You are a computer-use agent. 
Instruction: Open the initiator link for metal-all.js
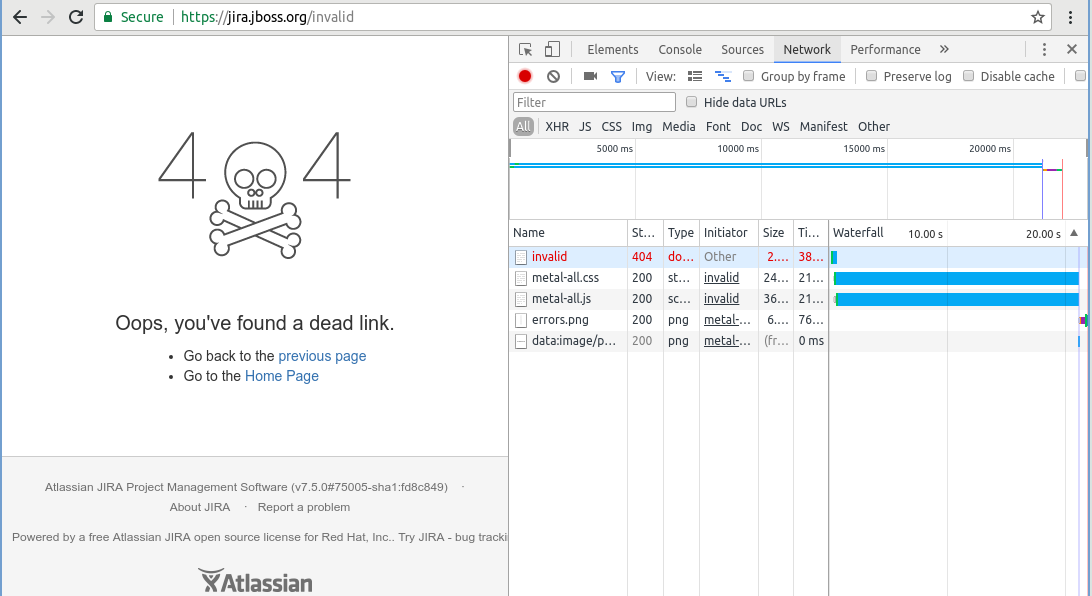coord(721,299)
